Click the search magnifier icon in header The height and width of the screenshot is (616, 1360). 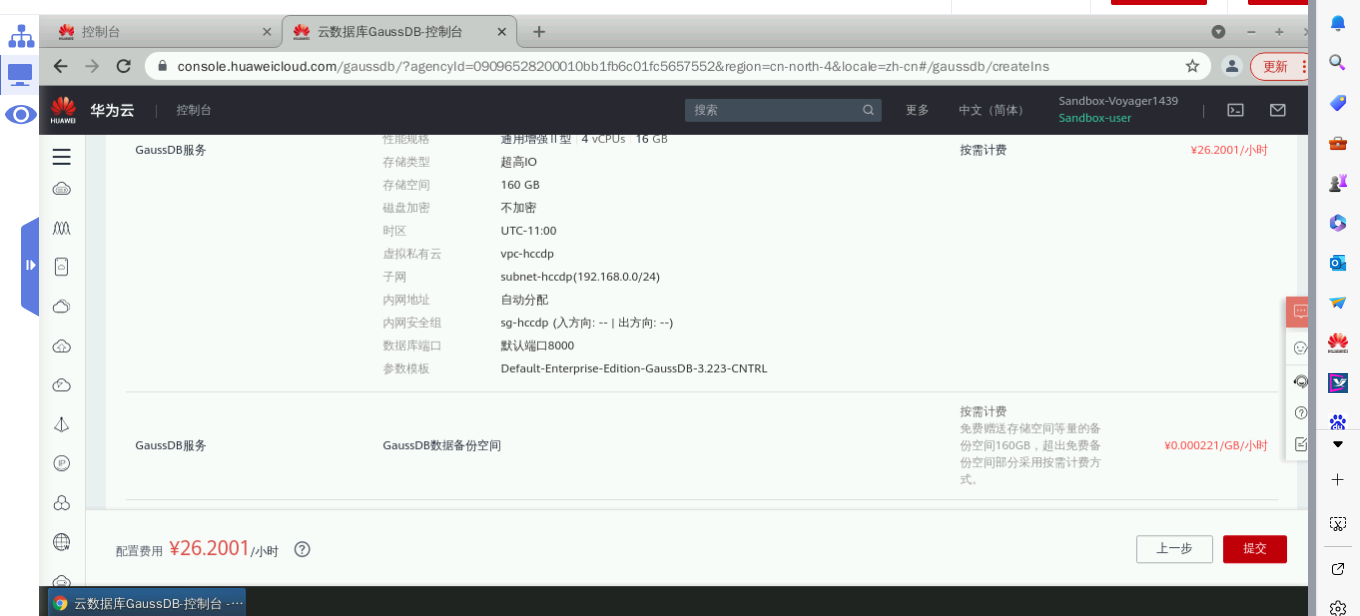869,110
